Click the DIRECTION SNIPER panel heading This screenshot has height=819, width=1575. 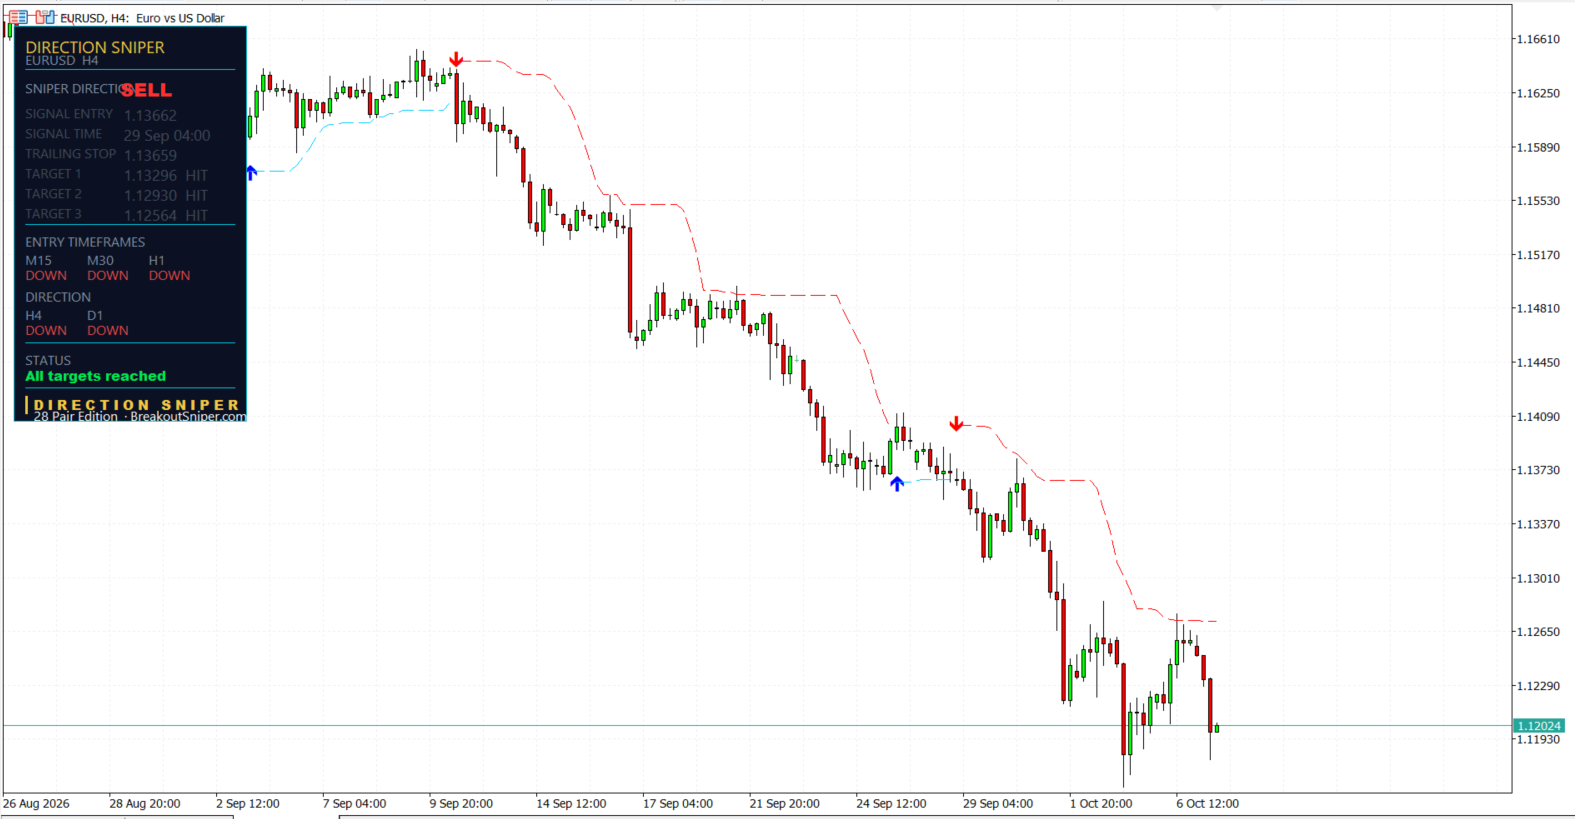coord(95,47)
